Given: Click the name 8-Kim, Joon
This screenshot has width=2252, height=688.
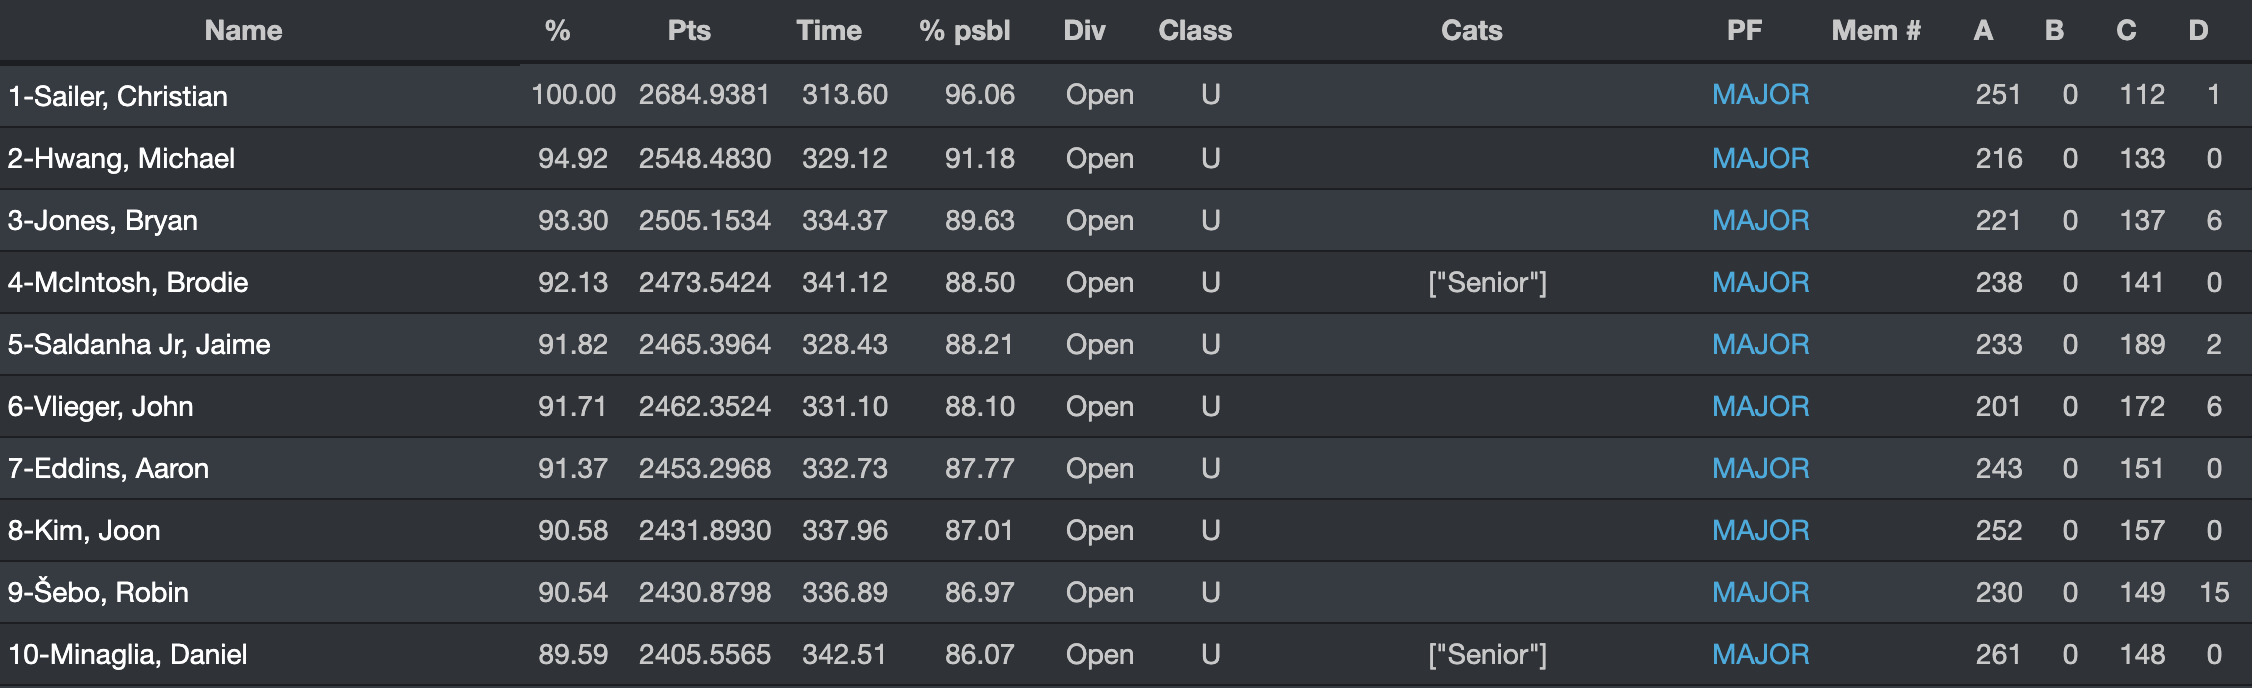Looking at the screenshot, I should [84, 530].
